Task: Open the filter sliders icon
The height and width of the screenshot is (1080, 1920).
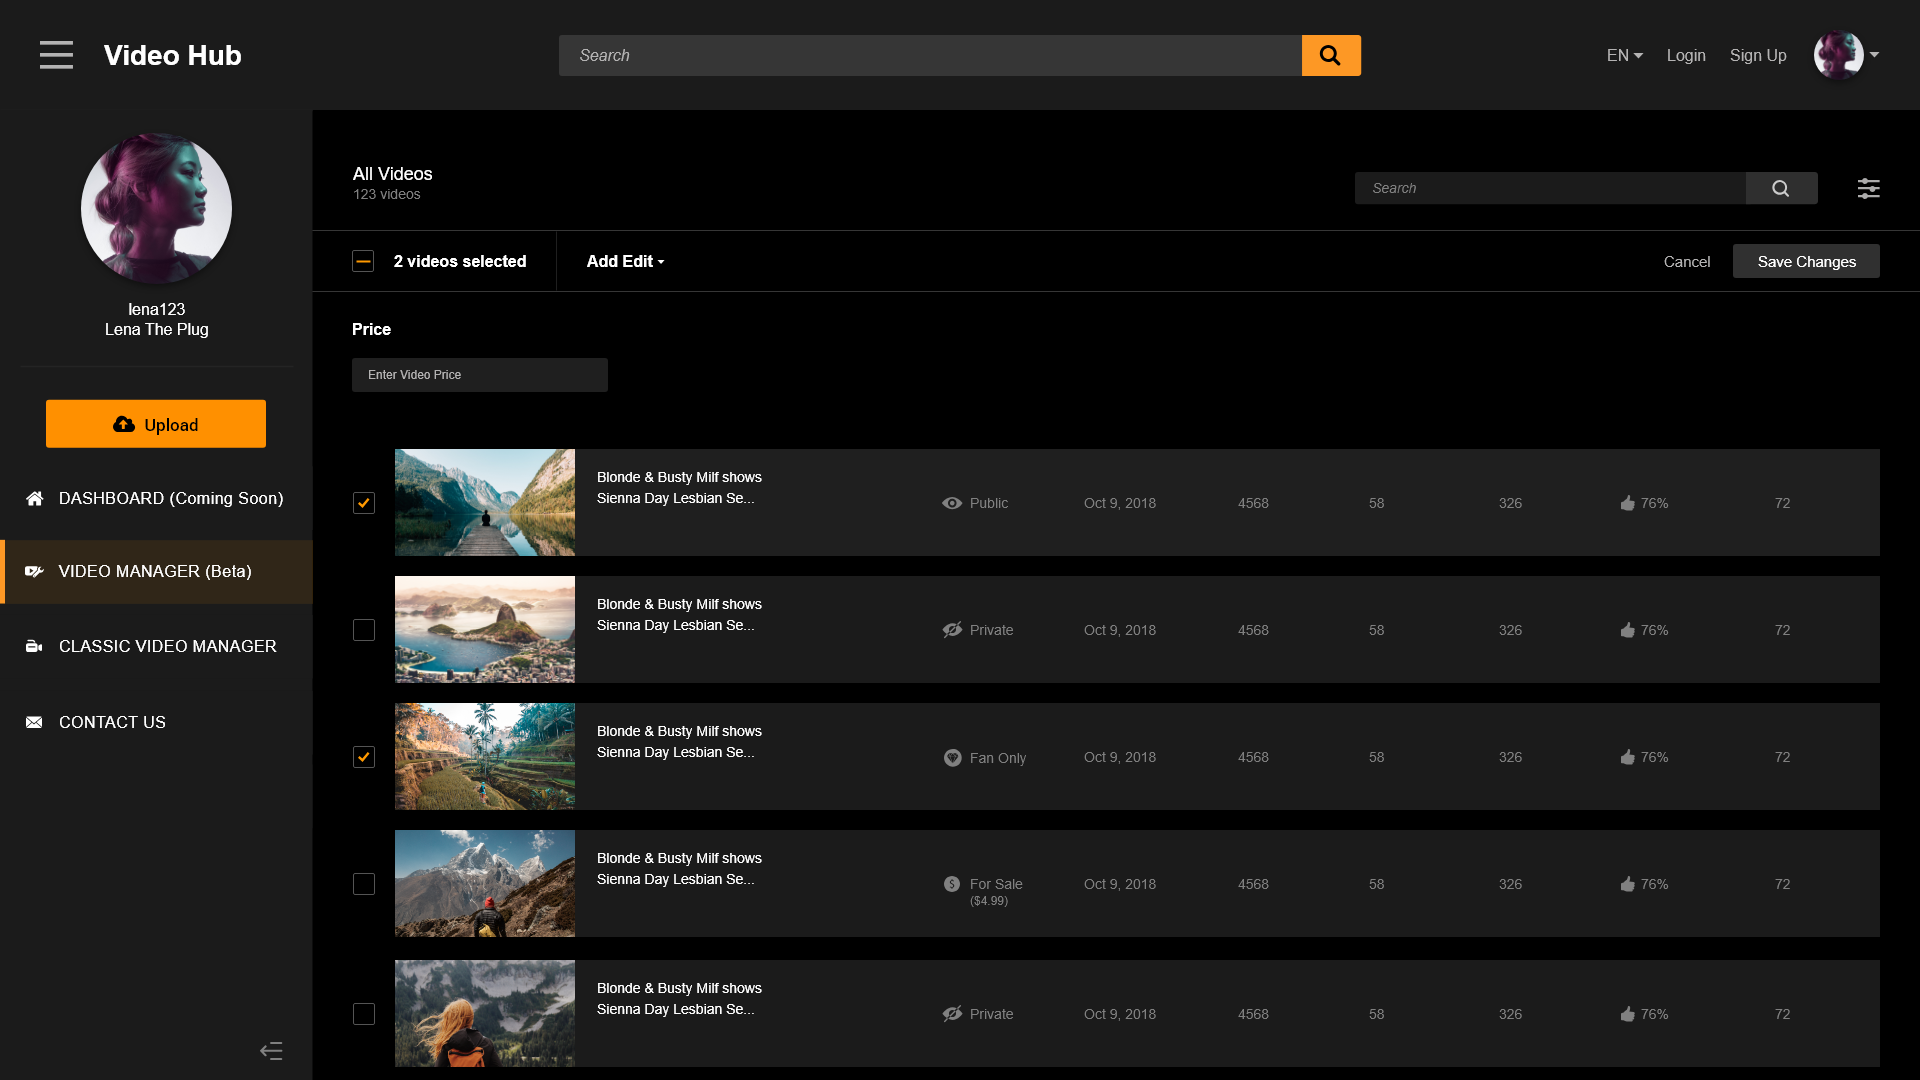Action: [x=1868, y=188]
